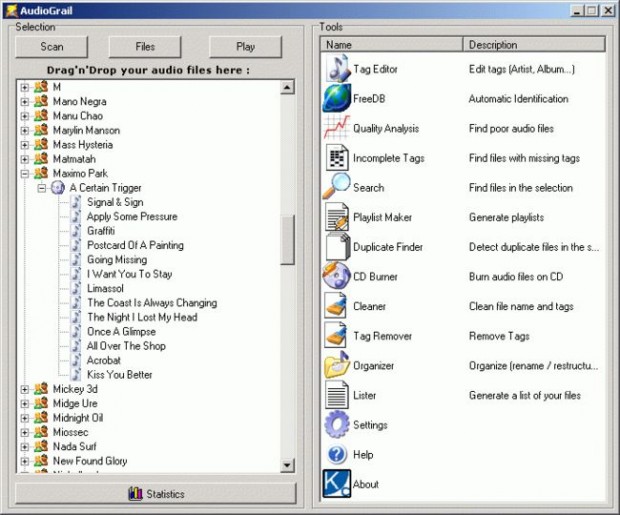
Task: Launch the Lister document icon
Action: (337, 395)
